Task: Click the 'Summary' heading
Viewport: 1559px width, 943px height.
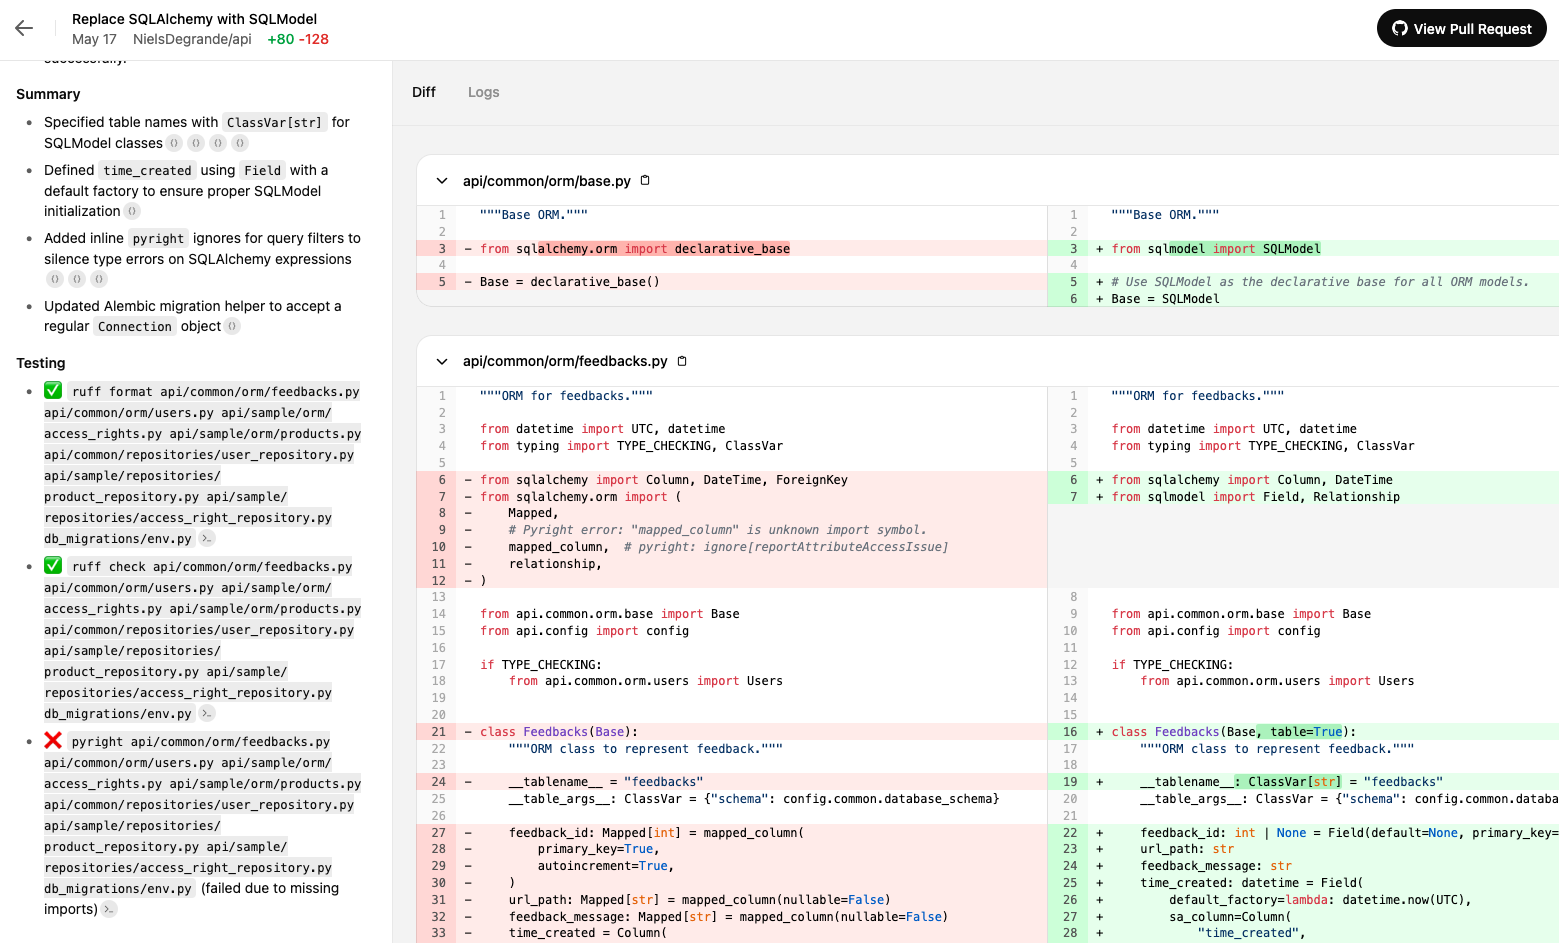Action: coord(48,94)
